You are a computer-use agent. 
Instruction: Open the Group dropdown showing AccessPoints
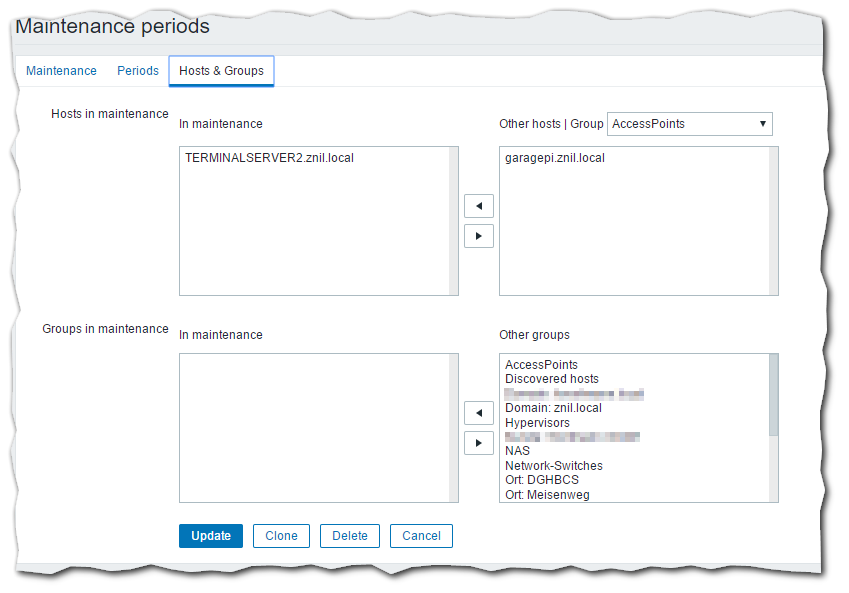(690, 124)
